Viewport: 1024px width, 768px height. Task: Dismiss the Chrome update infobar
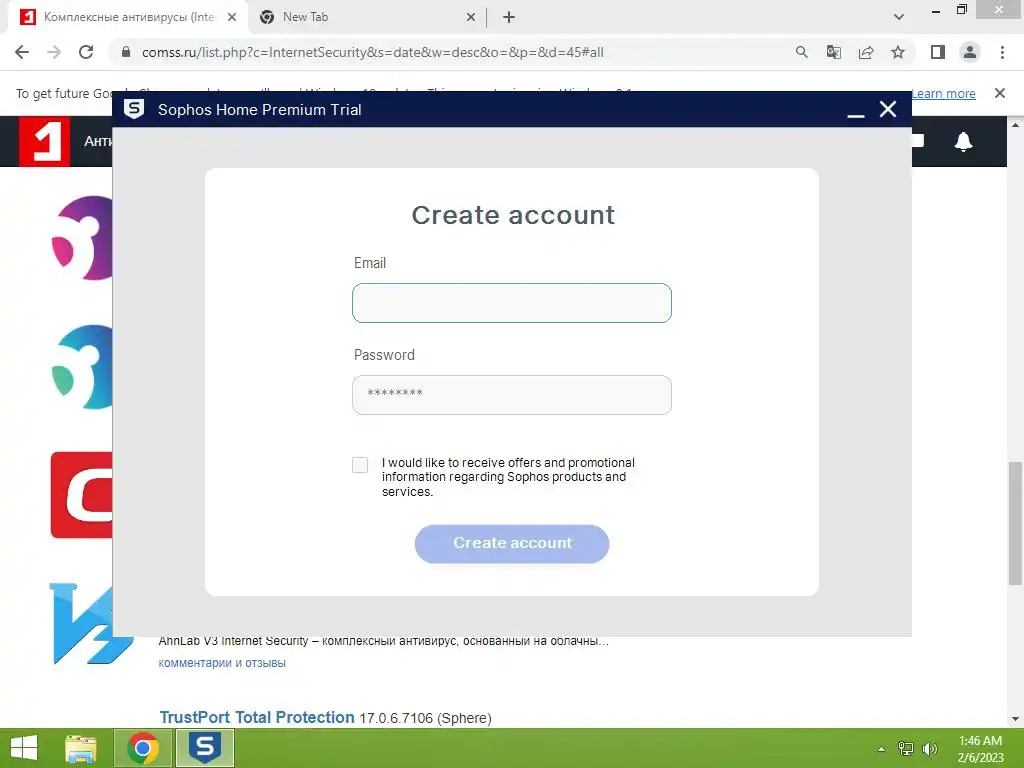(x=1000, y=93)
